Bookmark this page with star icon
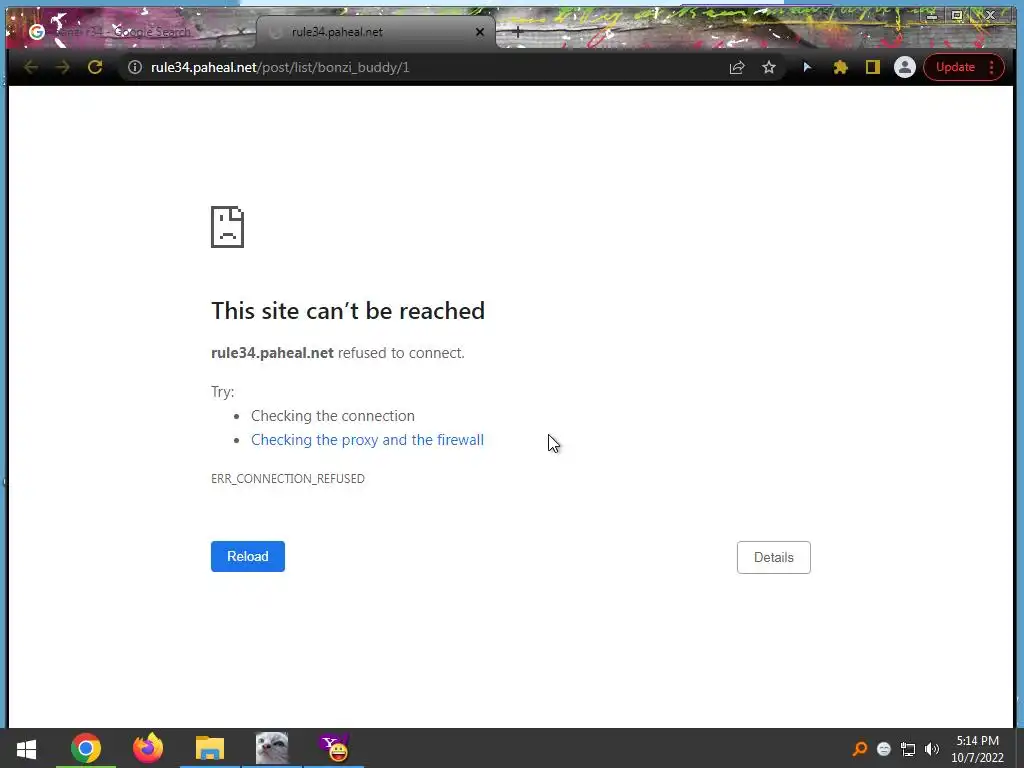This screenshot has height=768, width=1024. click(769, 67)
